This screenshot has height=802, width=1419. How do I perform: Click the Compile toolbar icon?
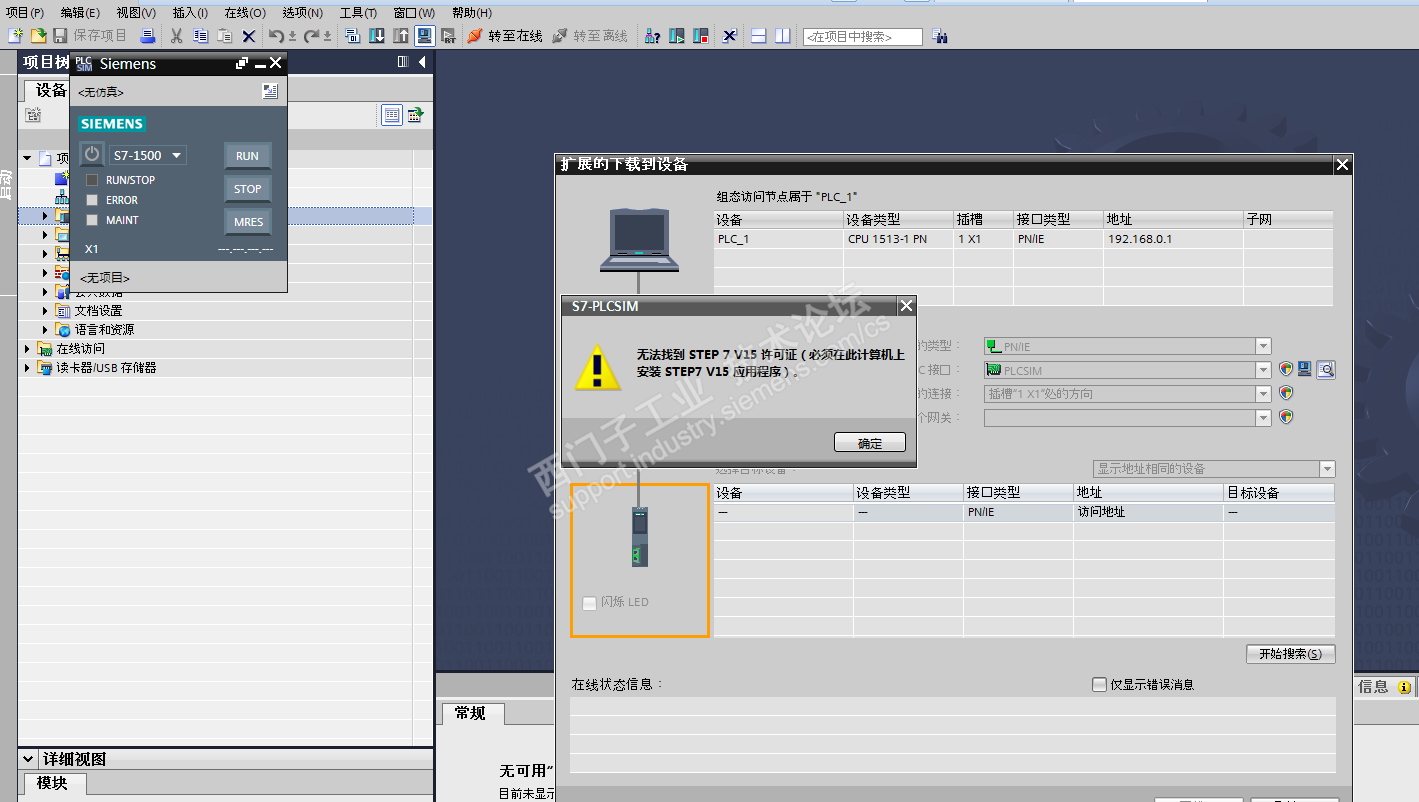coord(353,36)
